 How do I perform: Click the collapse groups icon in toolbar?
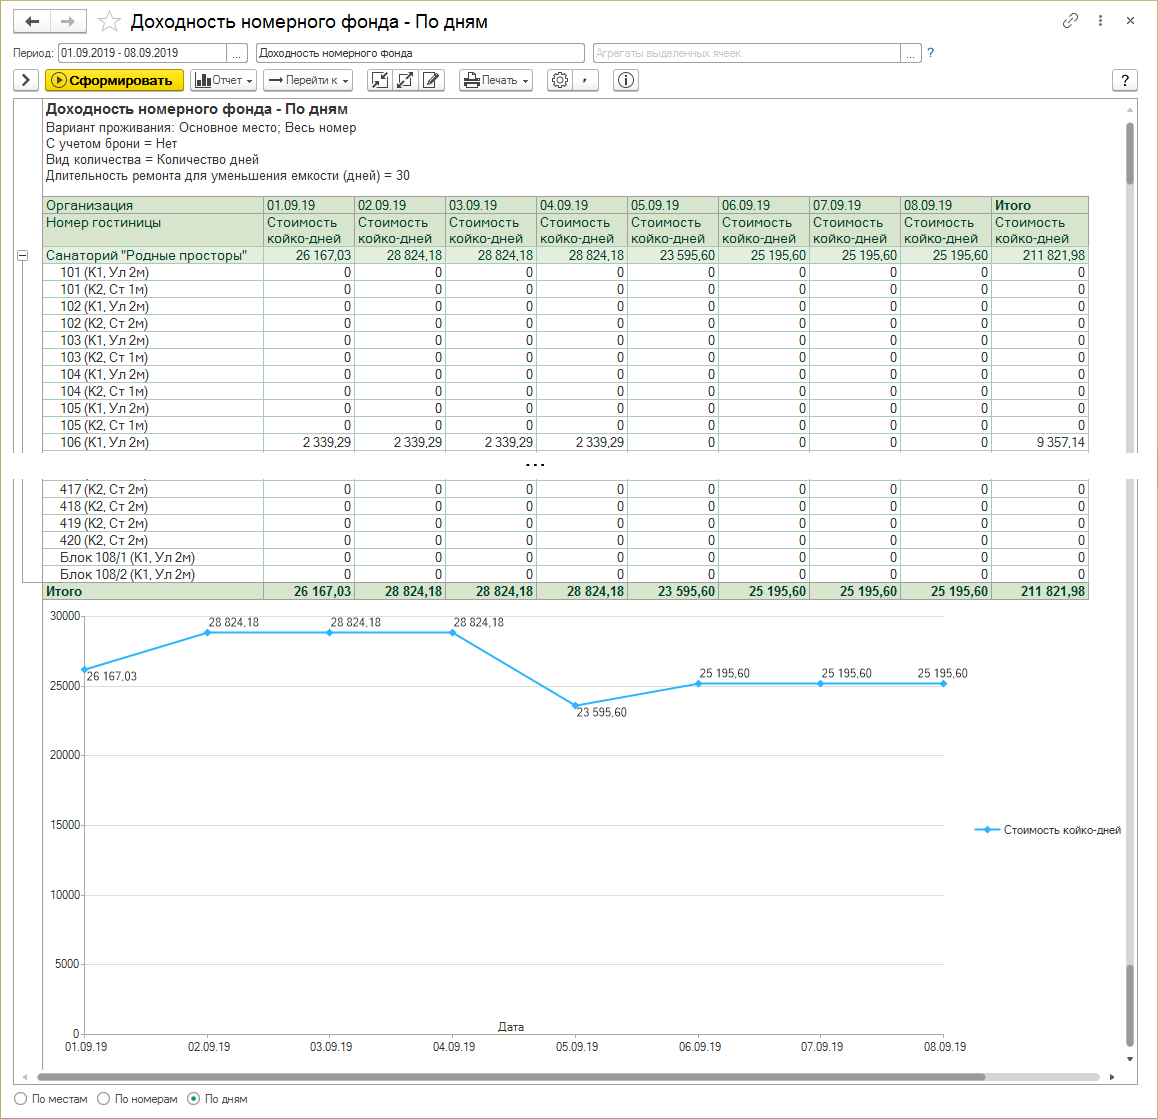[379, 80]
